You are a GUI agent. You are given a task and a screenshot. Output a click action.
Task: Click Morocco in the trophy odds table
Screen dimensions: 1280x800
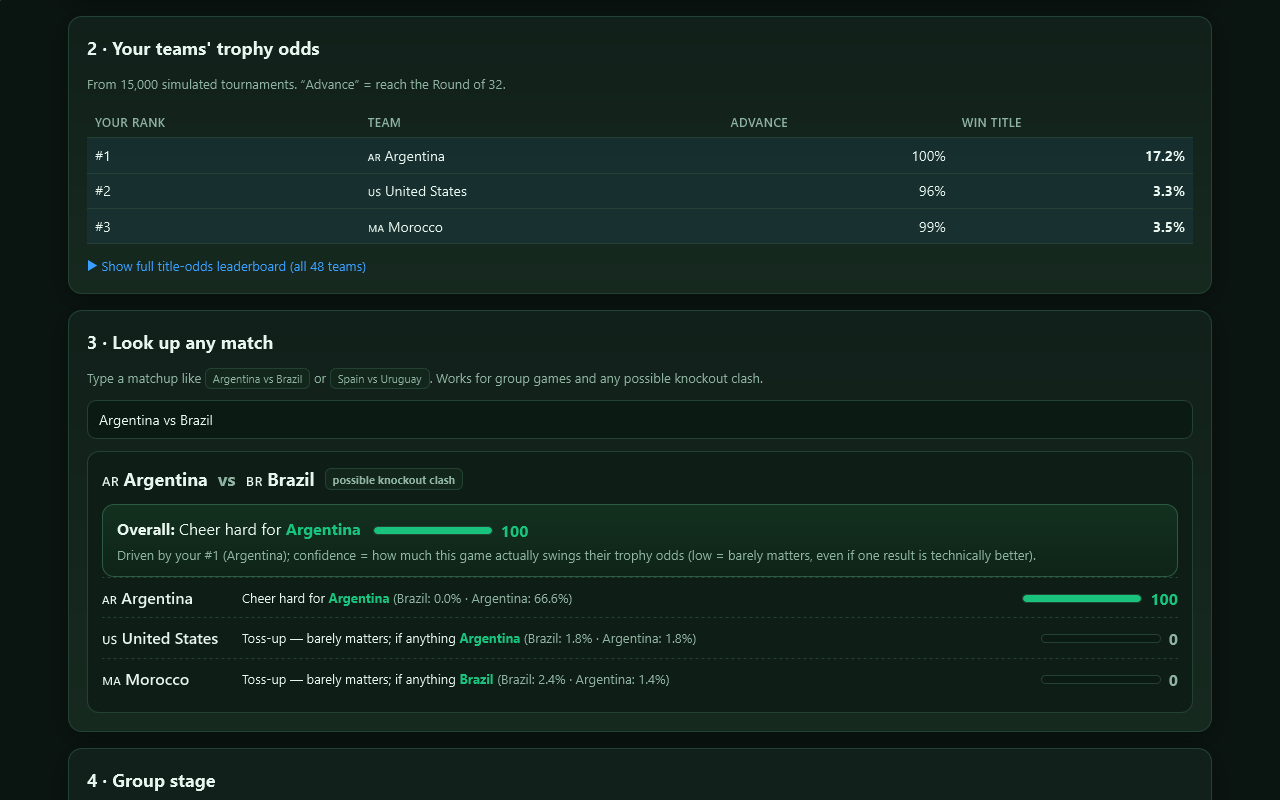tap(405, 227)
